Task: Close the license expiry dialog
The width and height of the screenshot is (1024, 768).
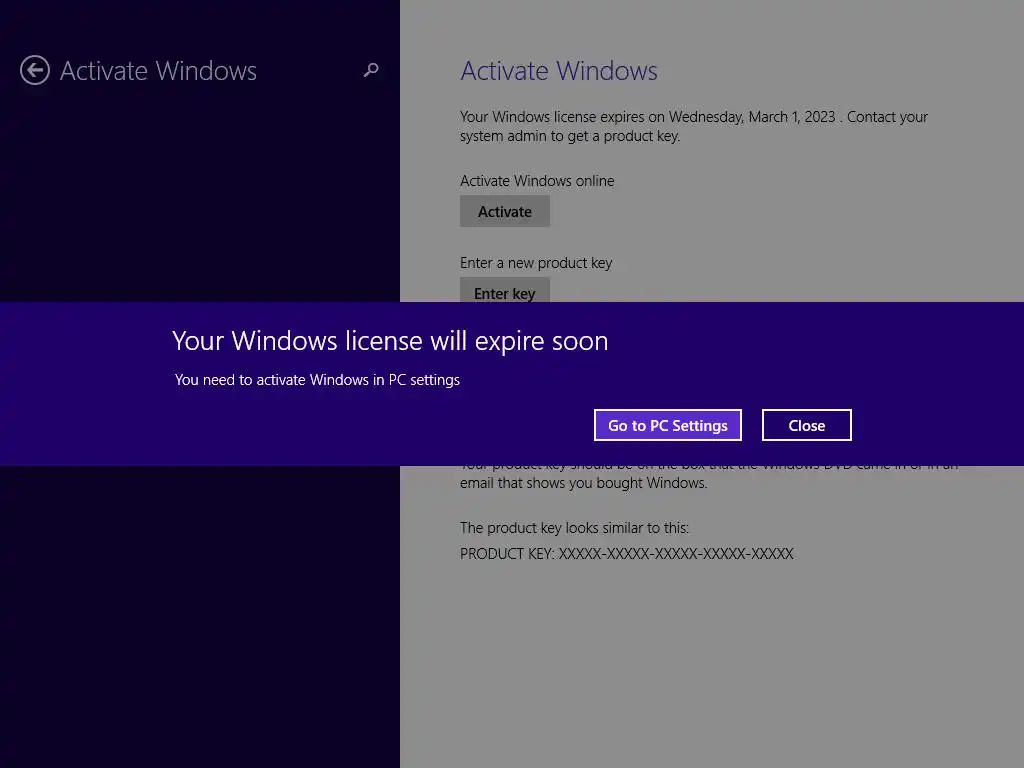Action: 807,425
